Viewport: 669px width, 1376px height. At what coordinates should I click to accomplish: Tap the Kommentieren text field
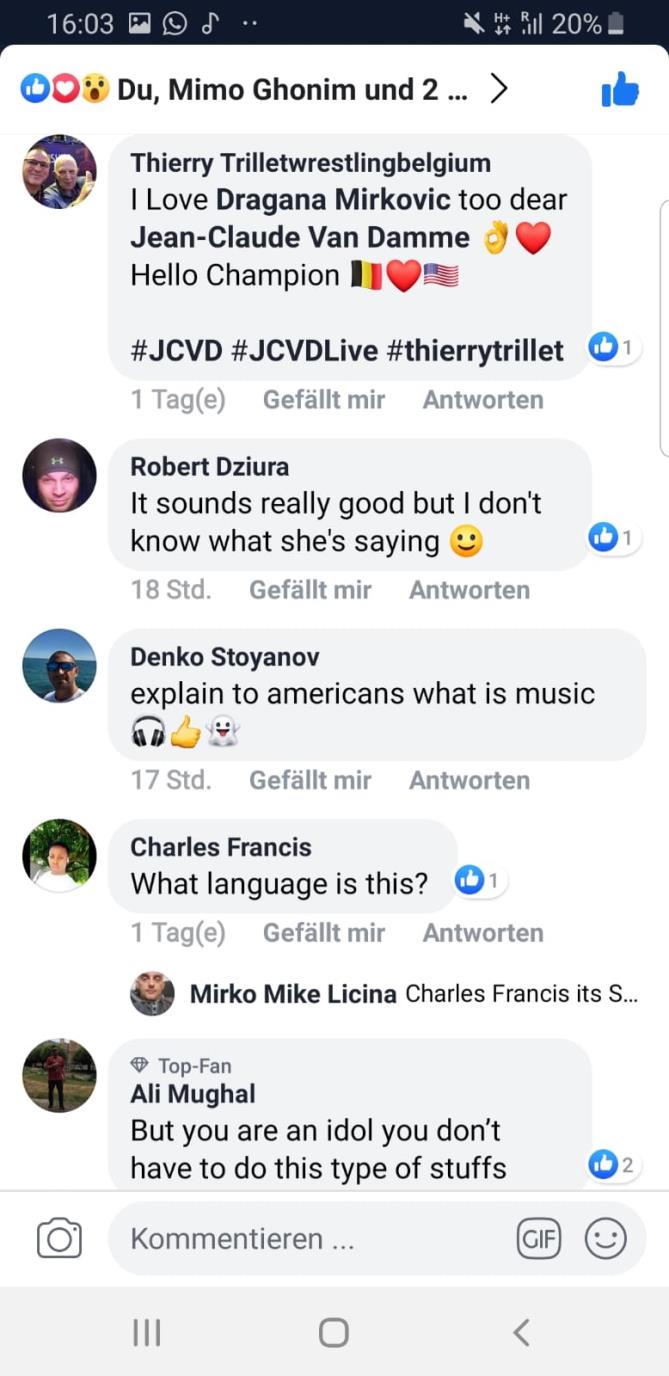pos(310,1239)
